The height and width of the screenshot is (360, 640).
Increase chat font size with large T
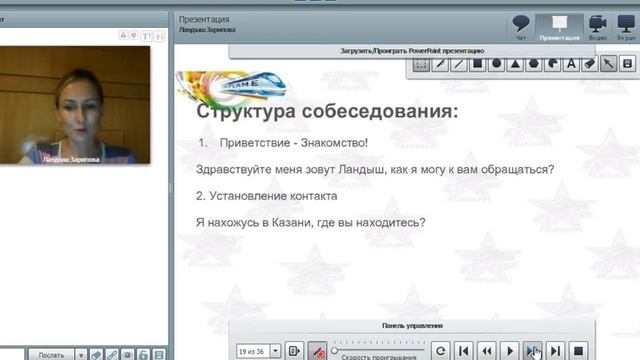[146, 36]
